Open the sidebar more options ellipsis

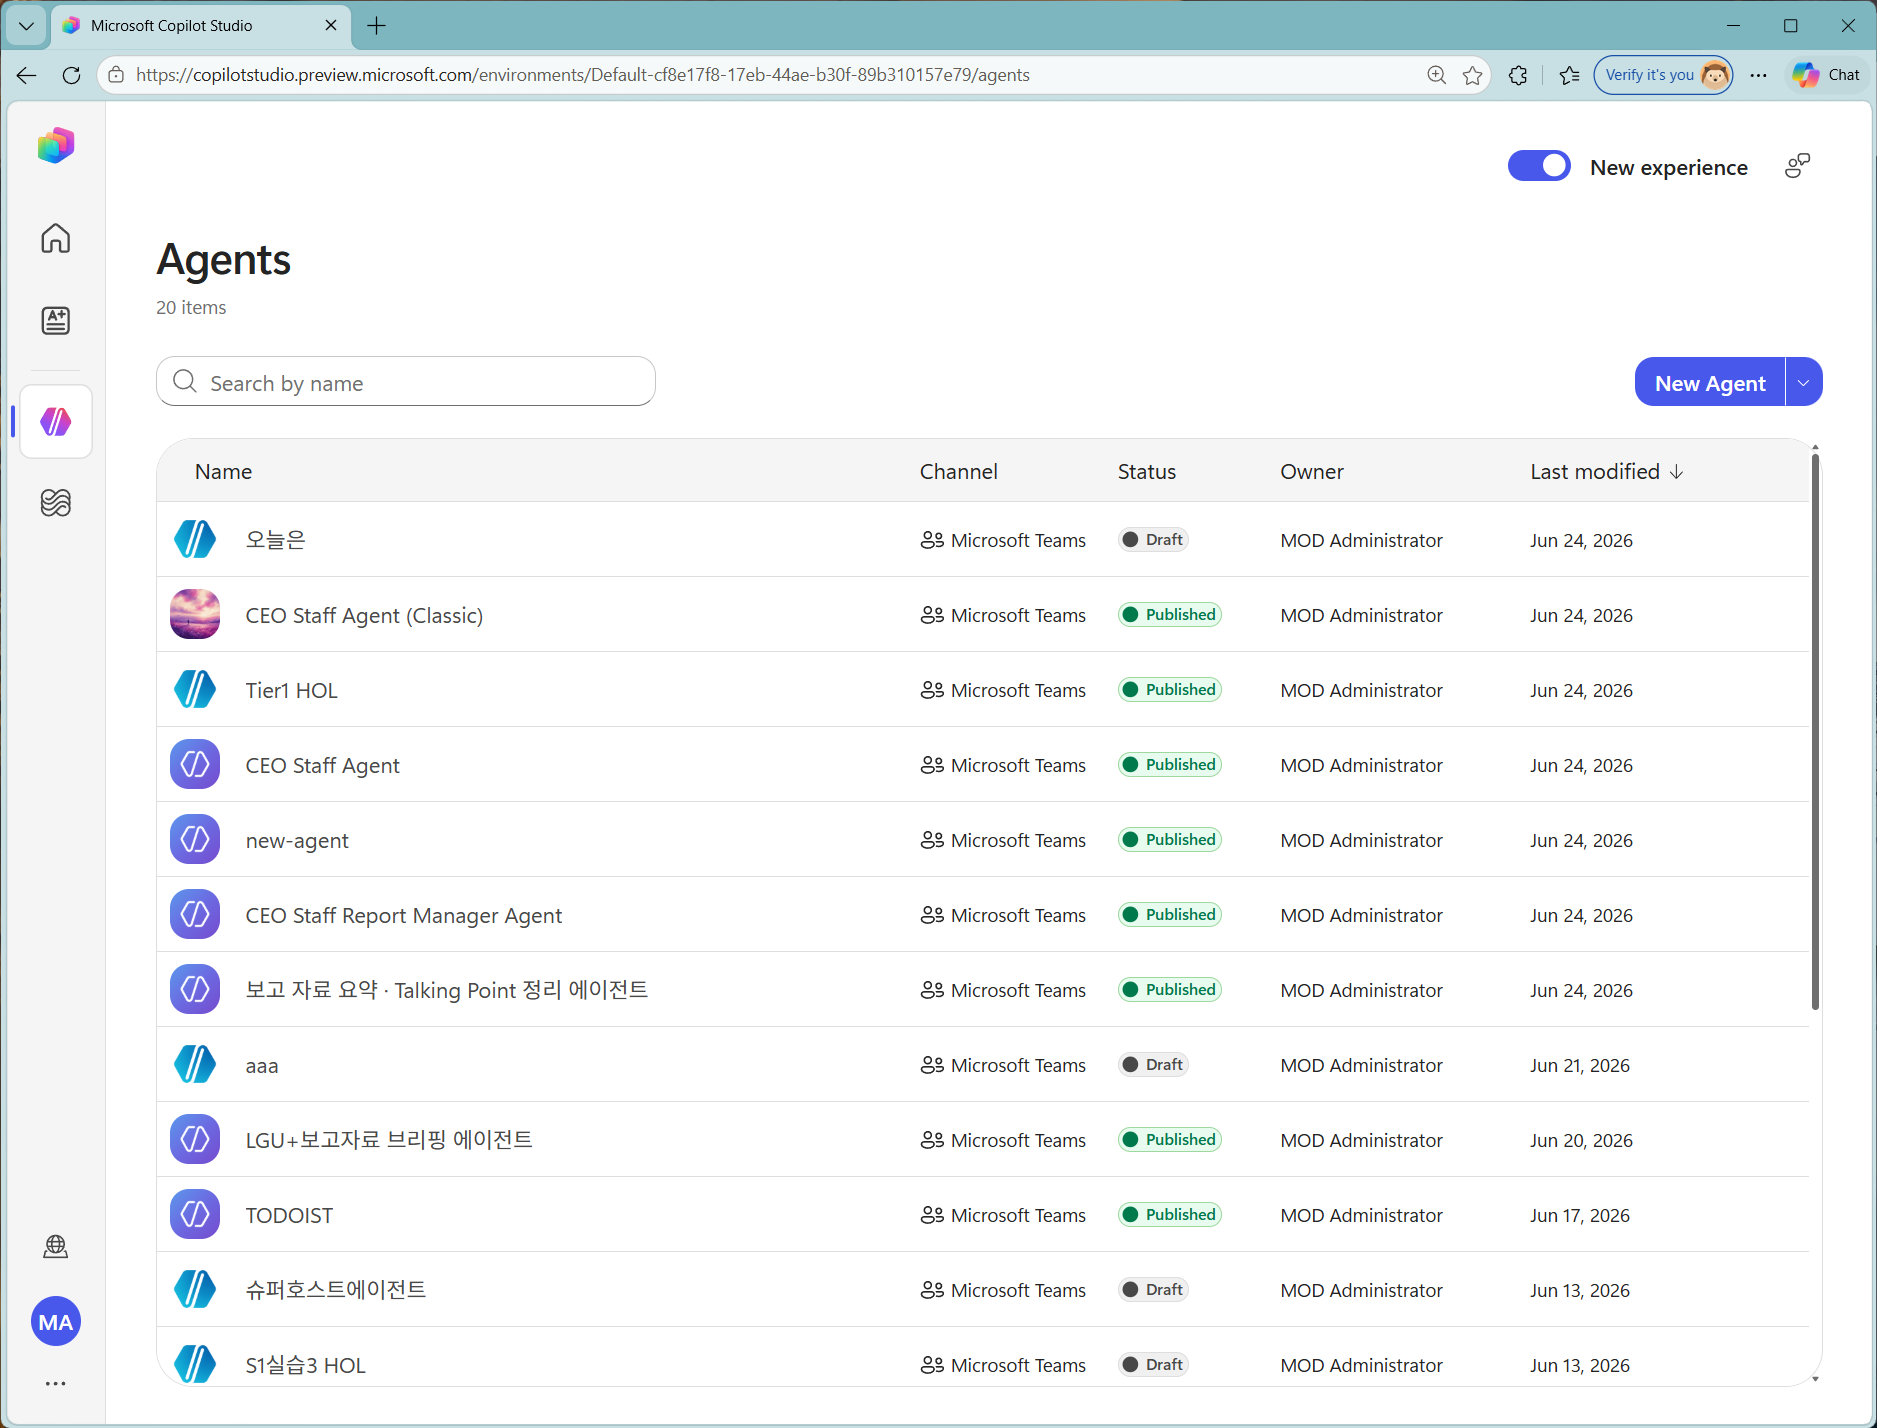coord(56,1384)
